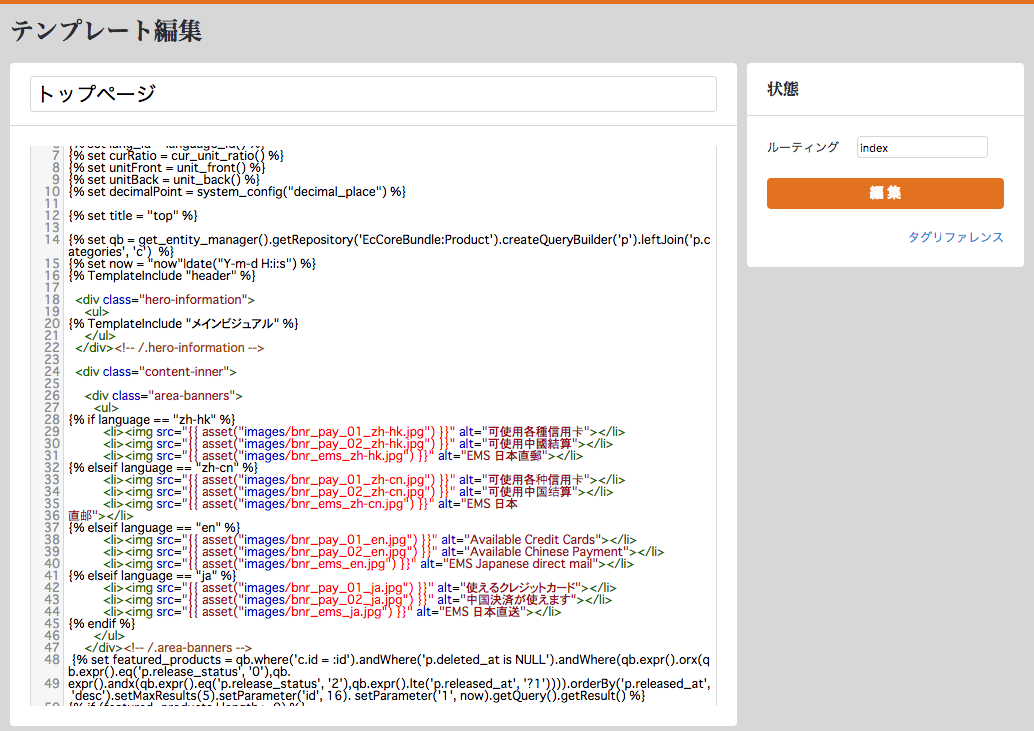Click the {% endif %} line in editor
The height and width of the screenshot is (731, 1034).
(101, 623)
